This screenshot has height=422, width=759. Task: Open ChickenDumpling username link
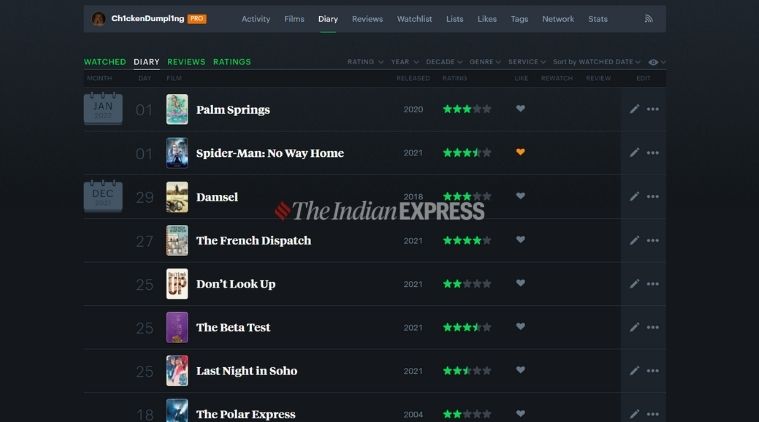click(148, 18)
